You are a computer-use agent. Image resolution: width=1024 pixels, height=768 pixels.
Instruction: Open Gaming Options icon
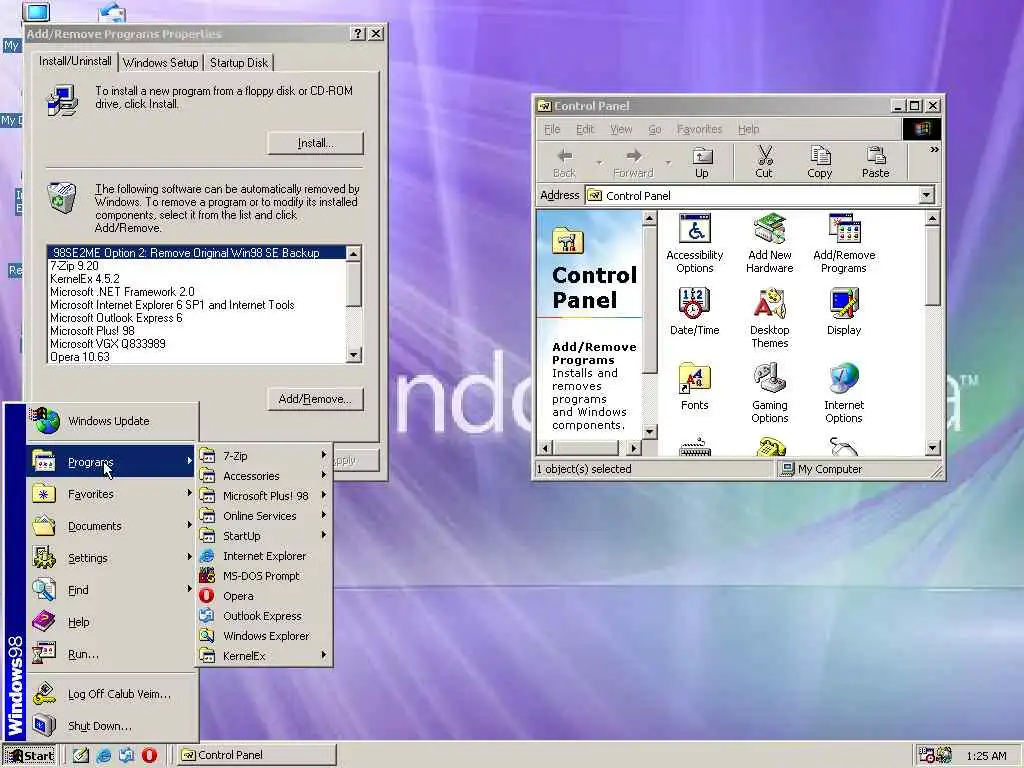tap(769, 393)
